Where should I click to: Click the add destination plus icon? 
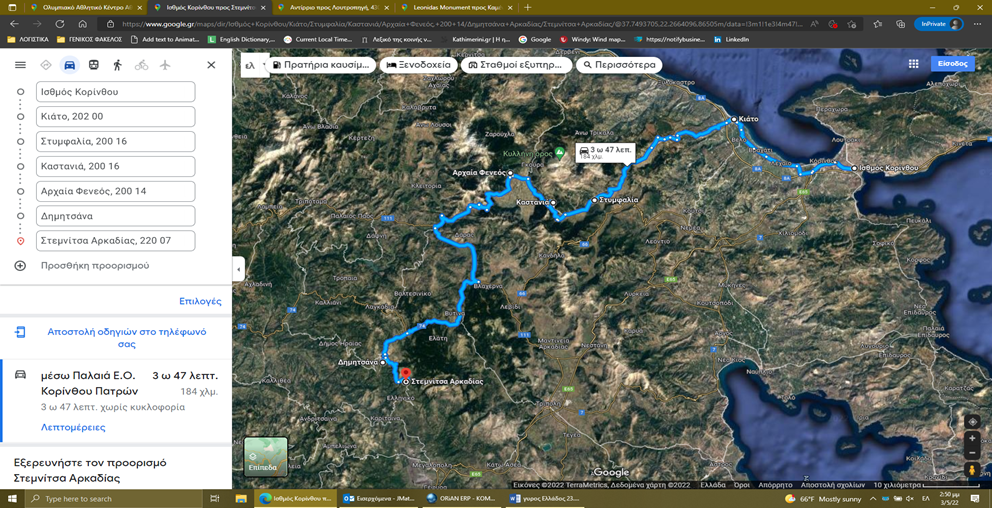(20, 266)
